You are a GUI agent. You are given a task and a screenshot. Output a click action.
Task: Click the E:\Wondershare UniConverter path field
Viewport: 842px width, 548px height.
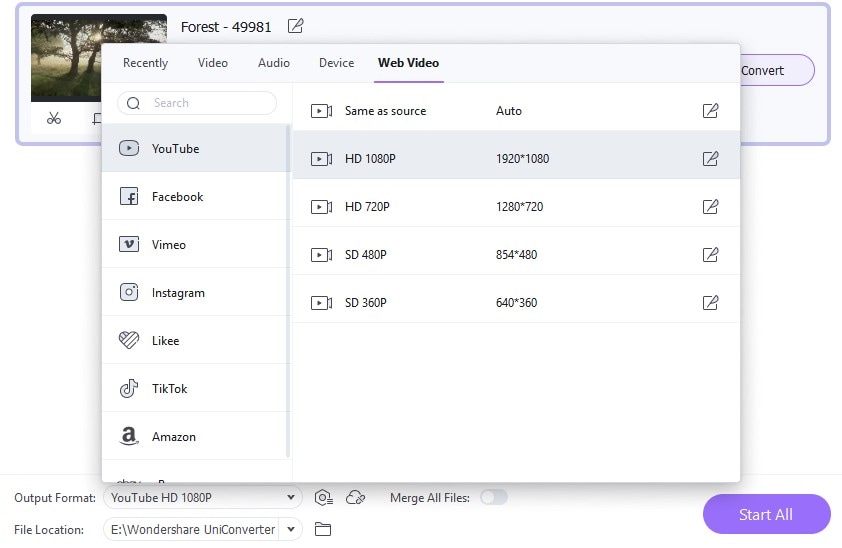tap(193, 529)
